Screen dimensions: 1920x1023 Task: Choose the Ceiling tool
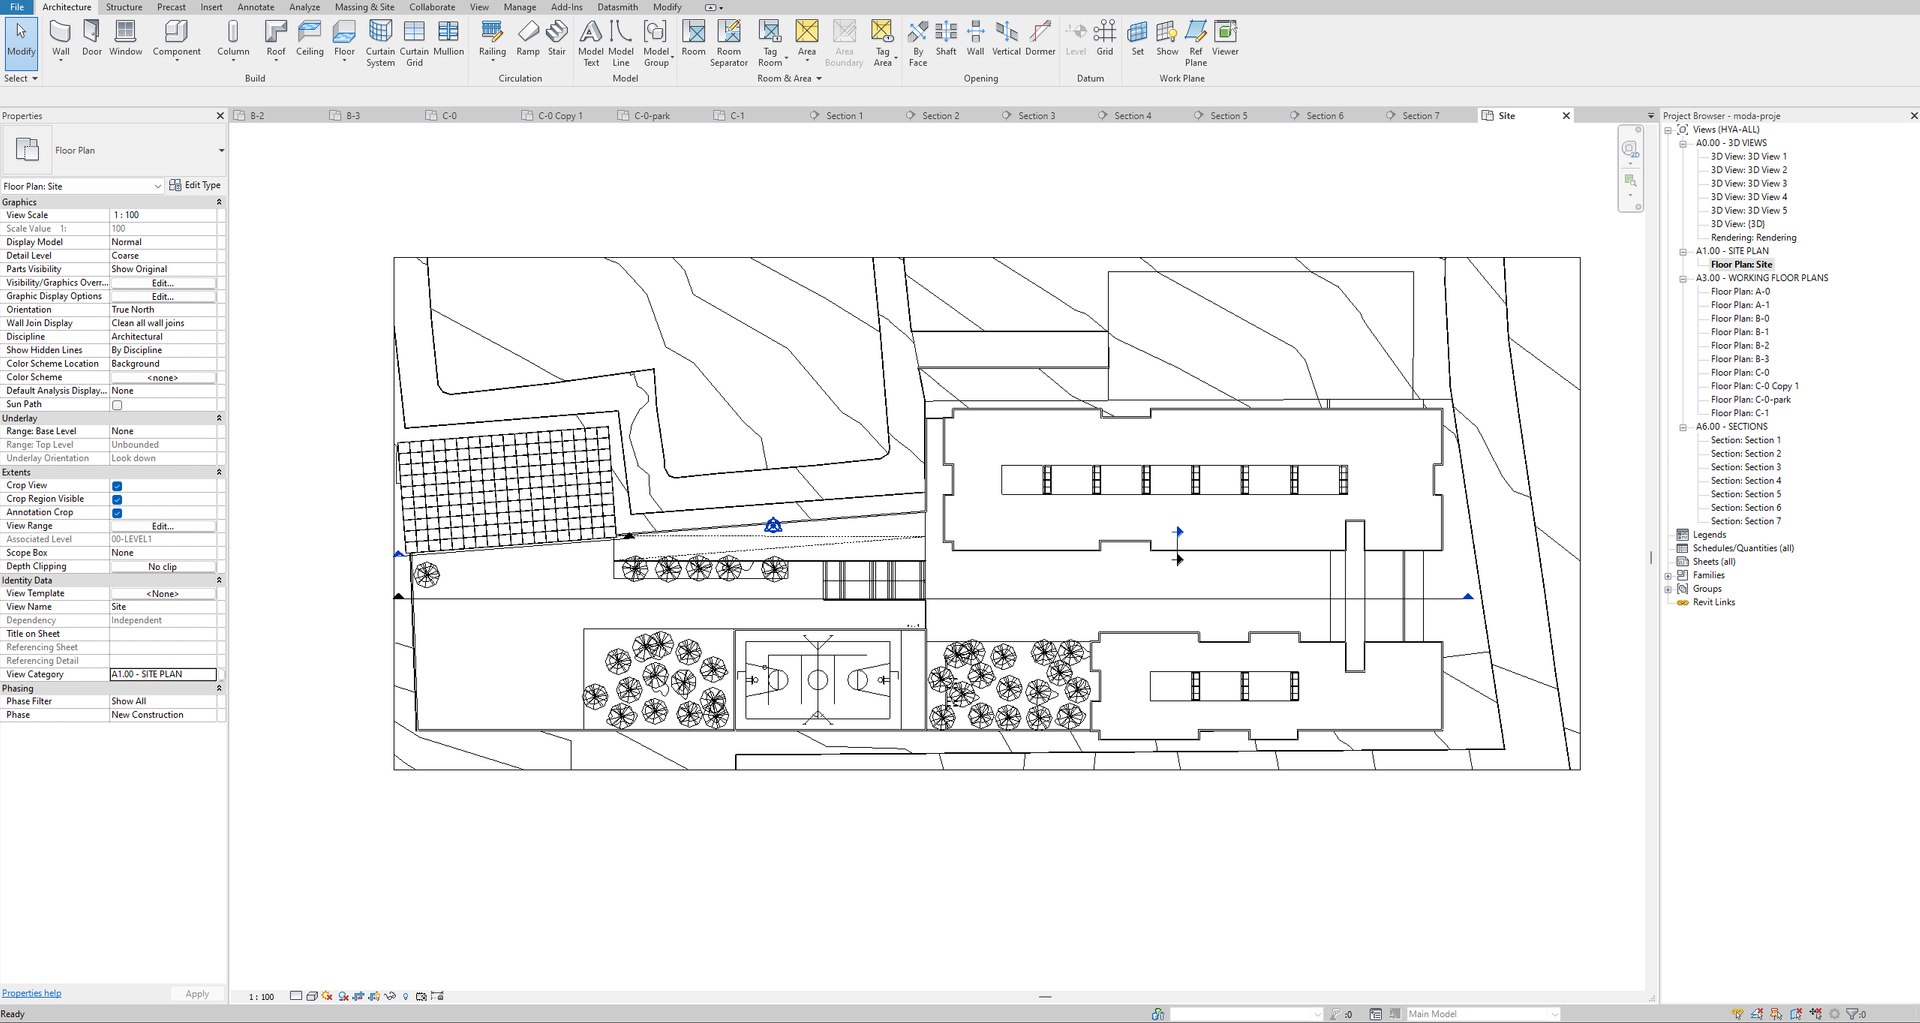(310, 38)
